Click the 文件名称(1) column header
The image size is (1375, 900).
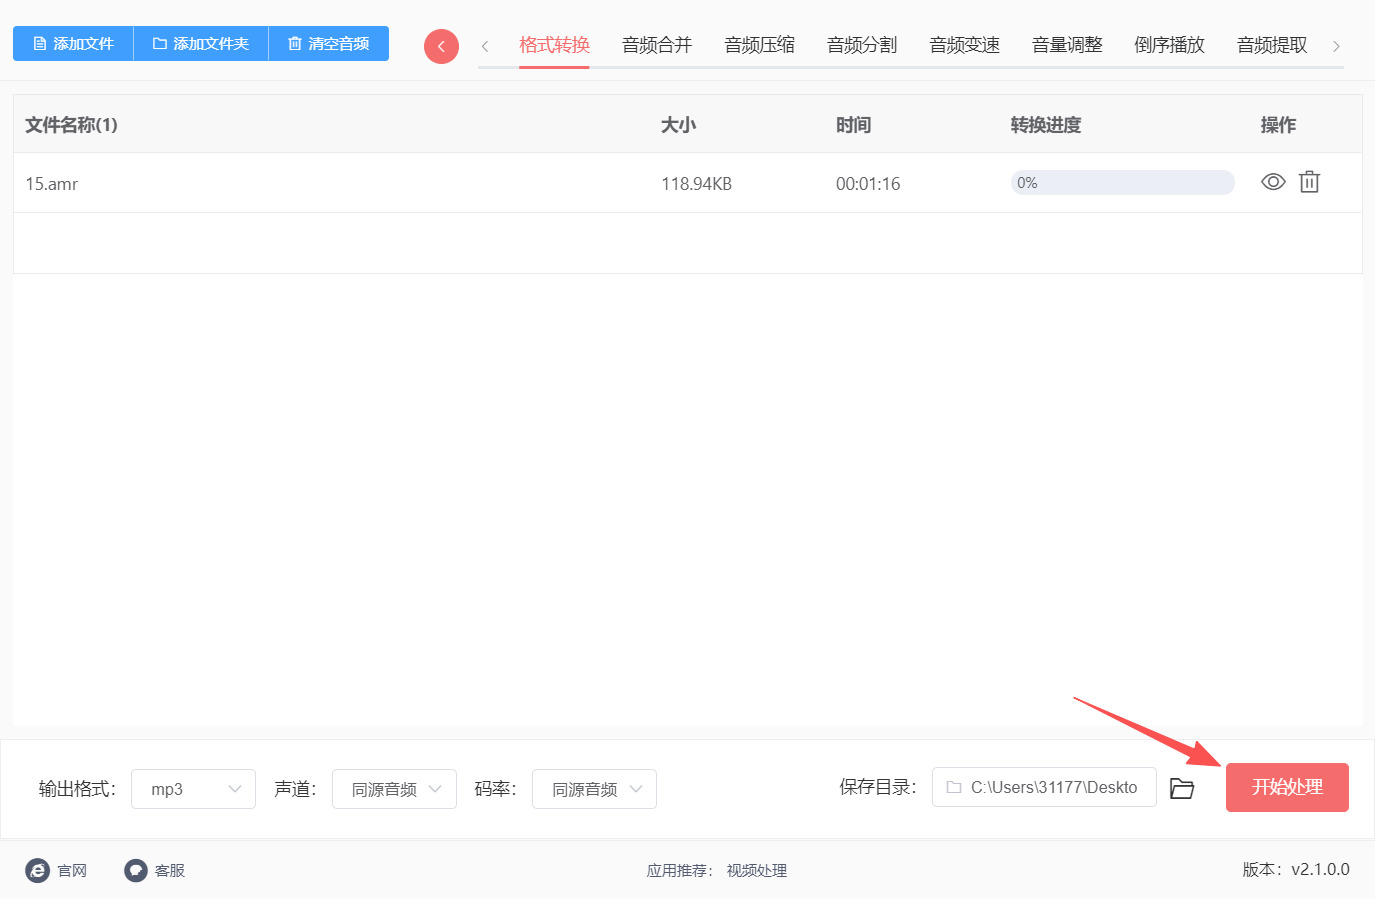coord(71,125)
